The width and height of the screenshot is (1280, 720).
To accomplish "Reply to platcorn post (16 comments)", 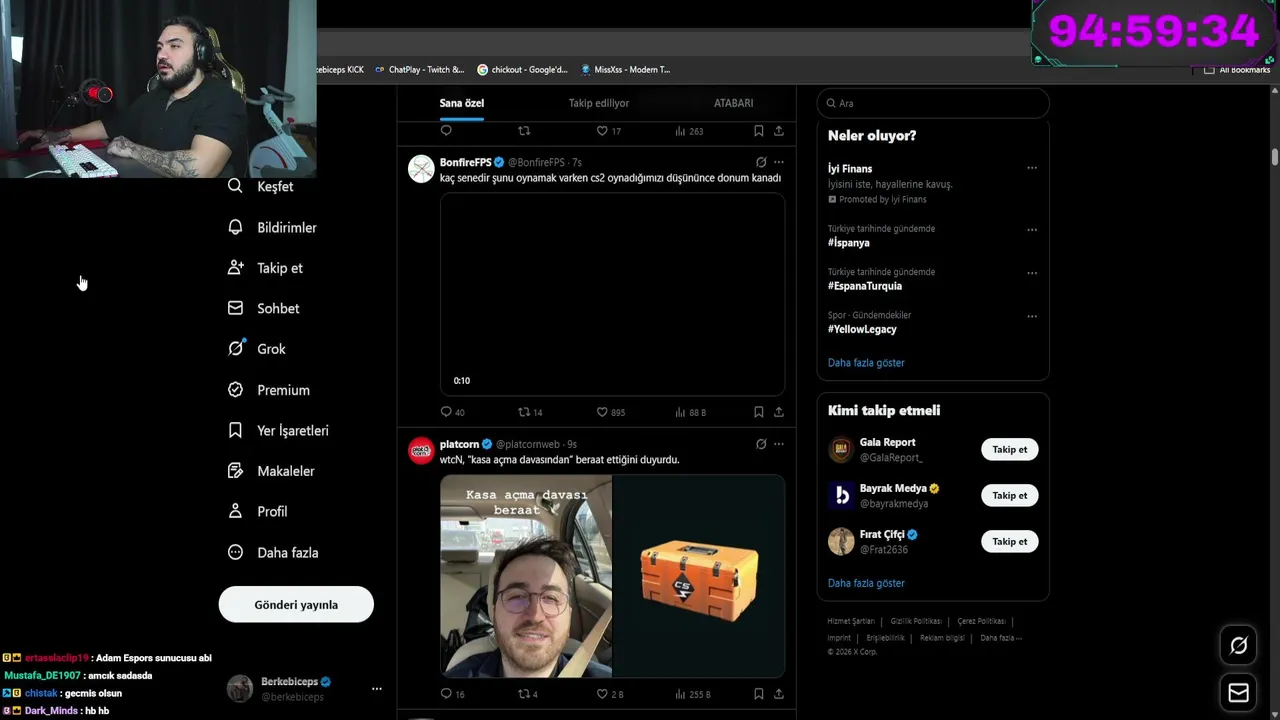I will click(452, 694).
